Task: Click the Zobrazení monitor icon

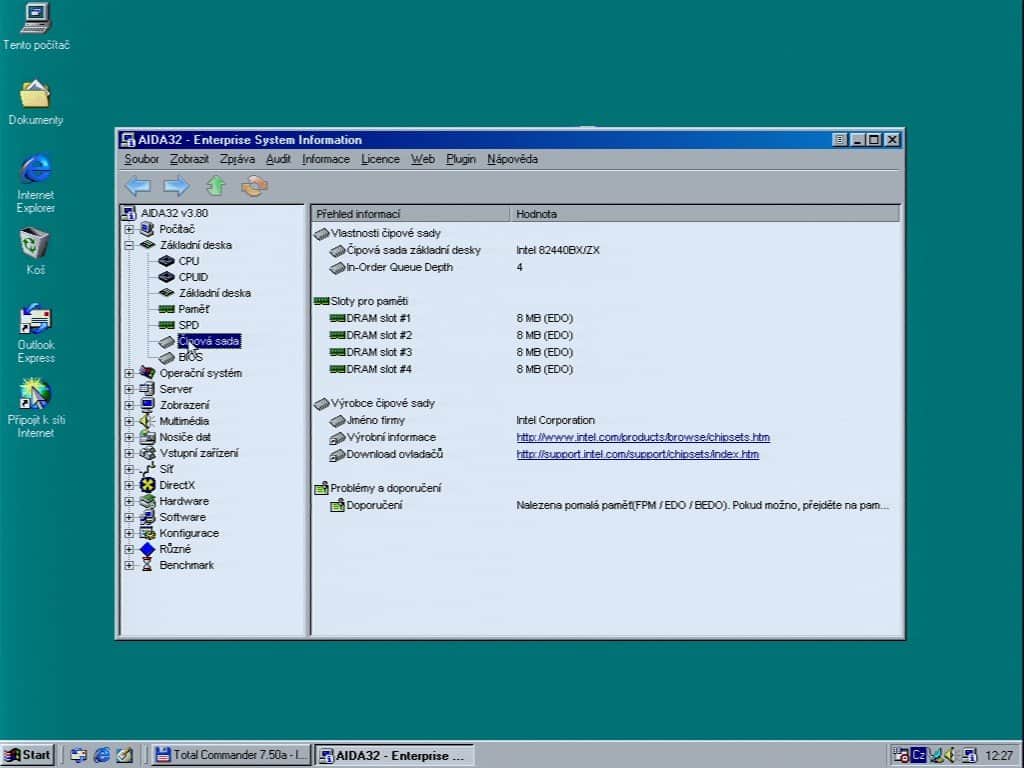Action: 148,404
